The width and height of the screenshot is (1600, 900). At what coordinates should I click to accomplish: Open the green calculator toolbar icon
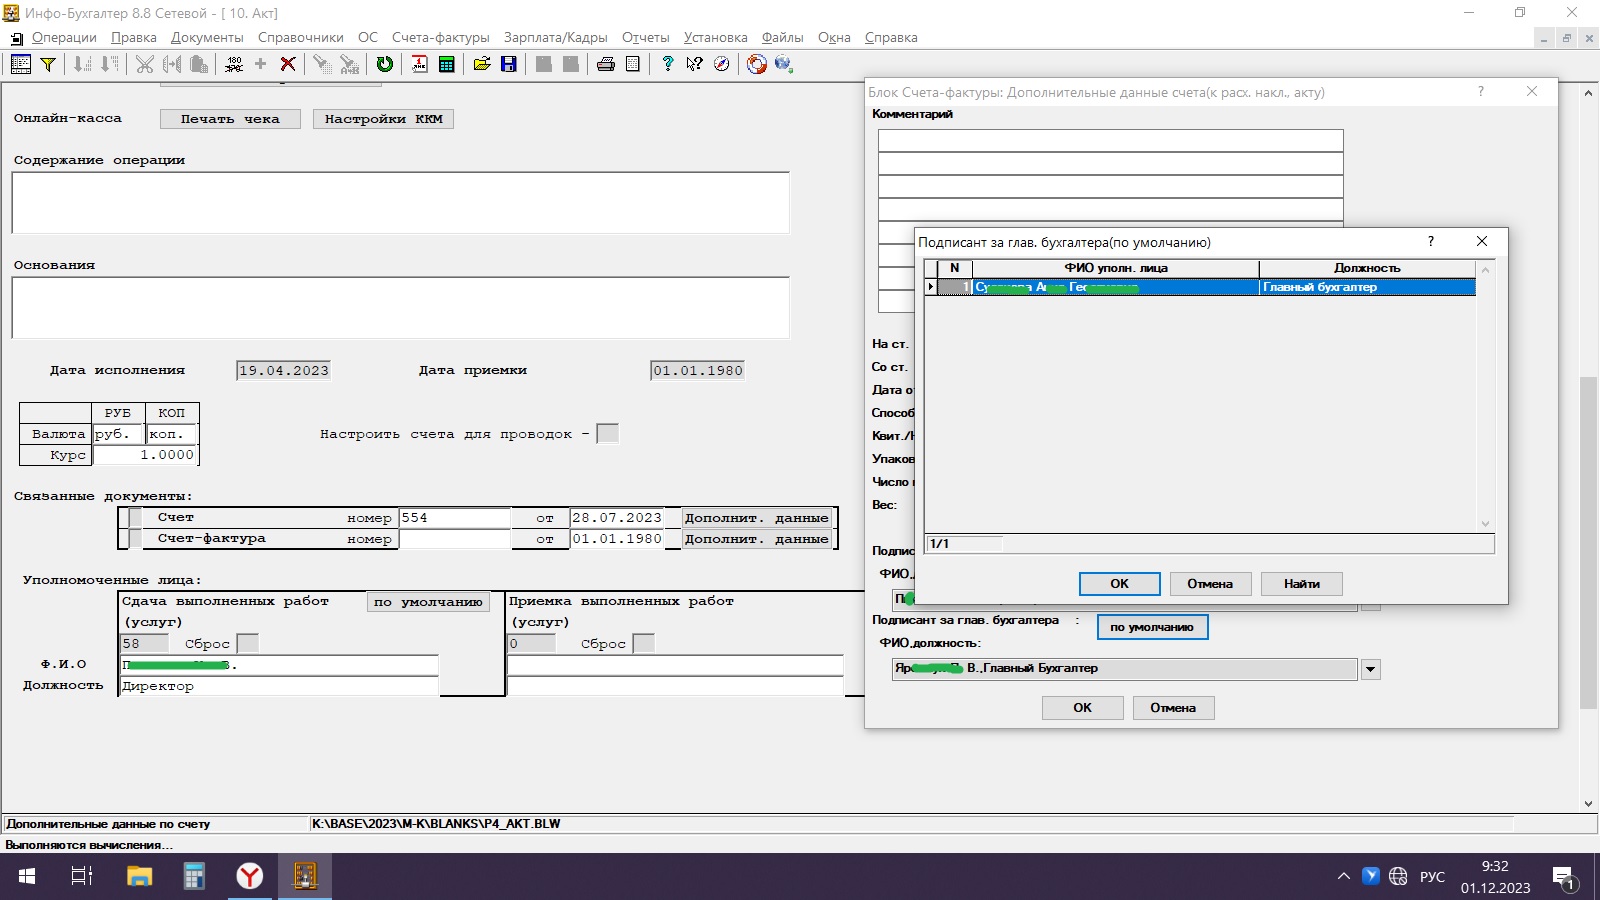tap(447, 64)
